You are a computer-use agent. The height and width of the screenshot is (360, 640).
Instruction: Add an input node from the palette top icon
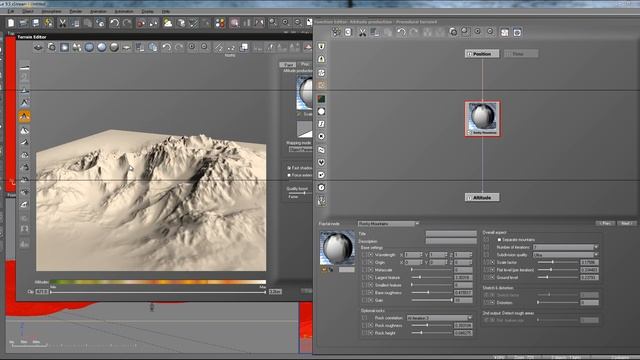pyautogui.click(x=321, y=47)
